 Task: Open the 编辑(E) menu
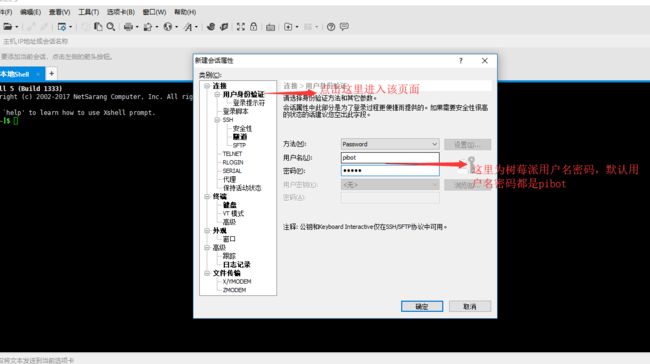pos(30,12)
